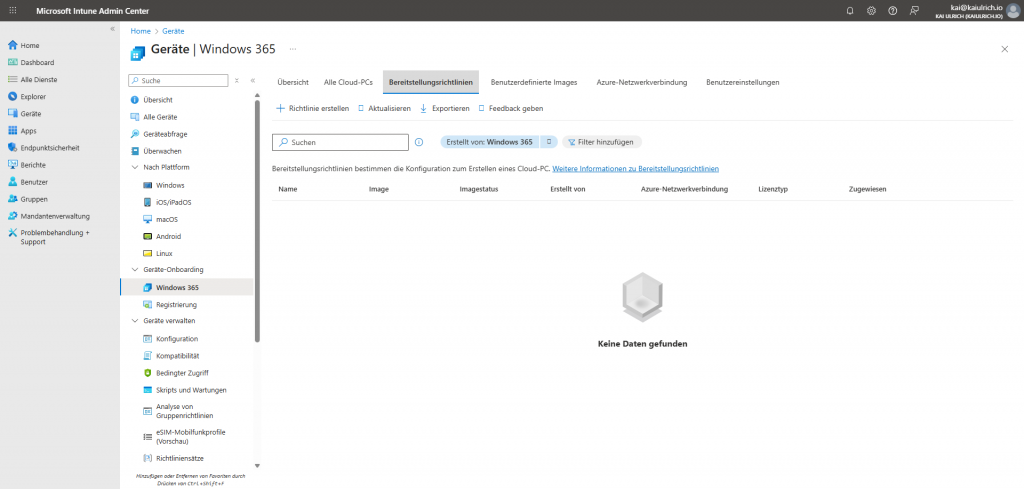Screen dimensions: 1024x489
Task: Click Filter hinzufügen button
Action: pyautogui.click(x=602, y=142)
